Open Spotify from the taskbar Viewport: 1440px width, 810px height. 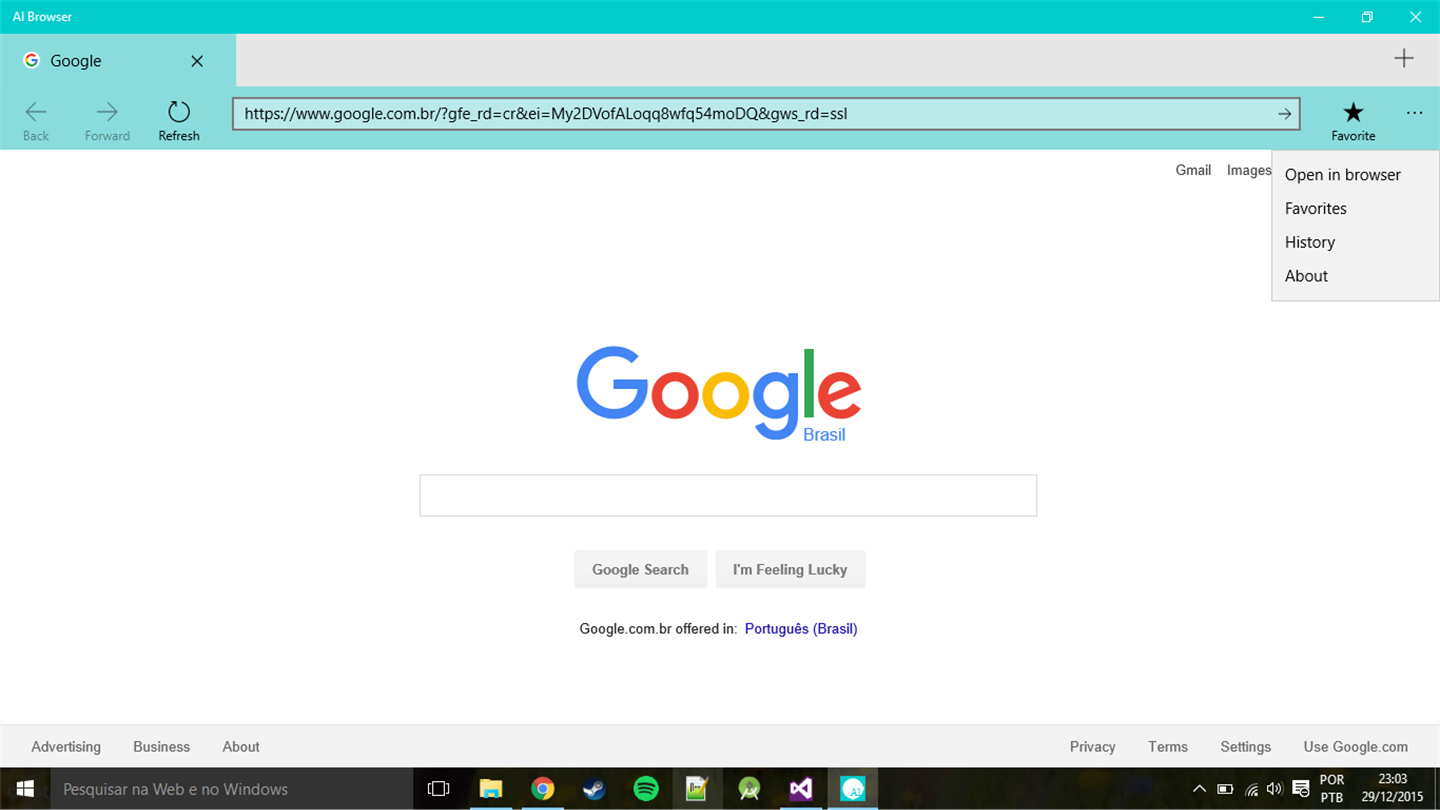pyautogui.click(x=646, y=789)
